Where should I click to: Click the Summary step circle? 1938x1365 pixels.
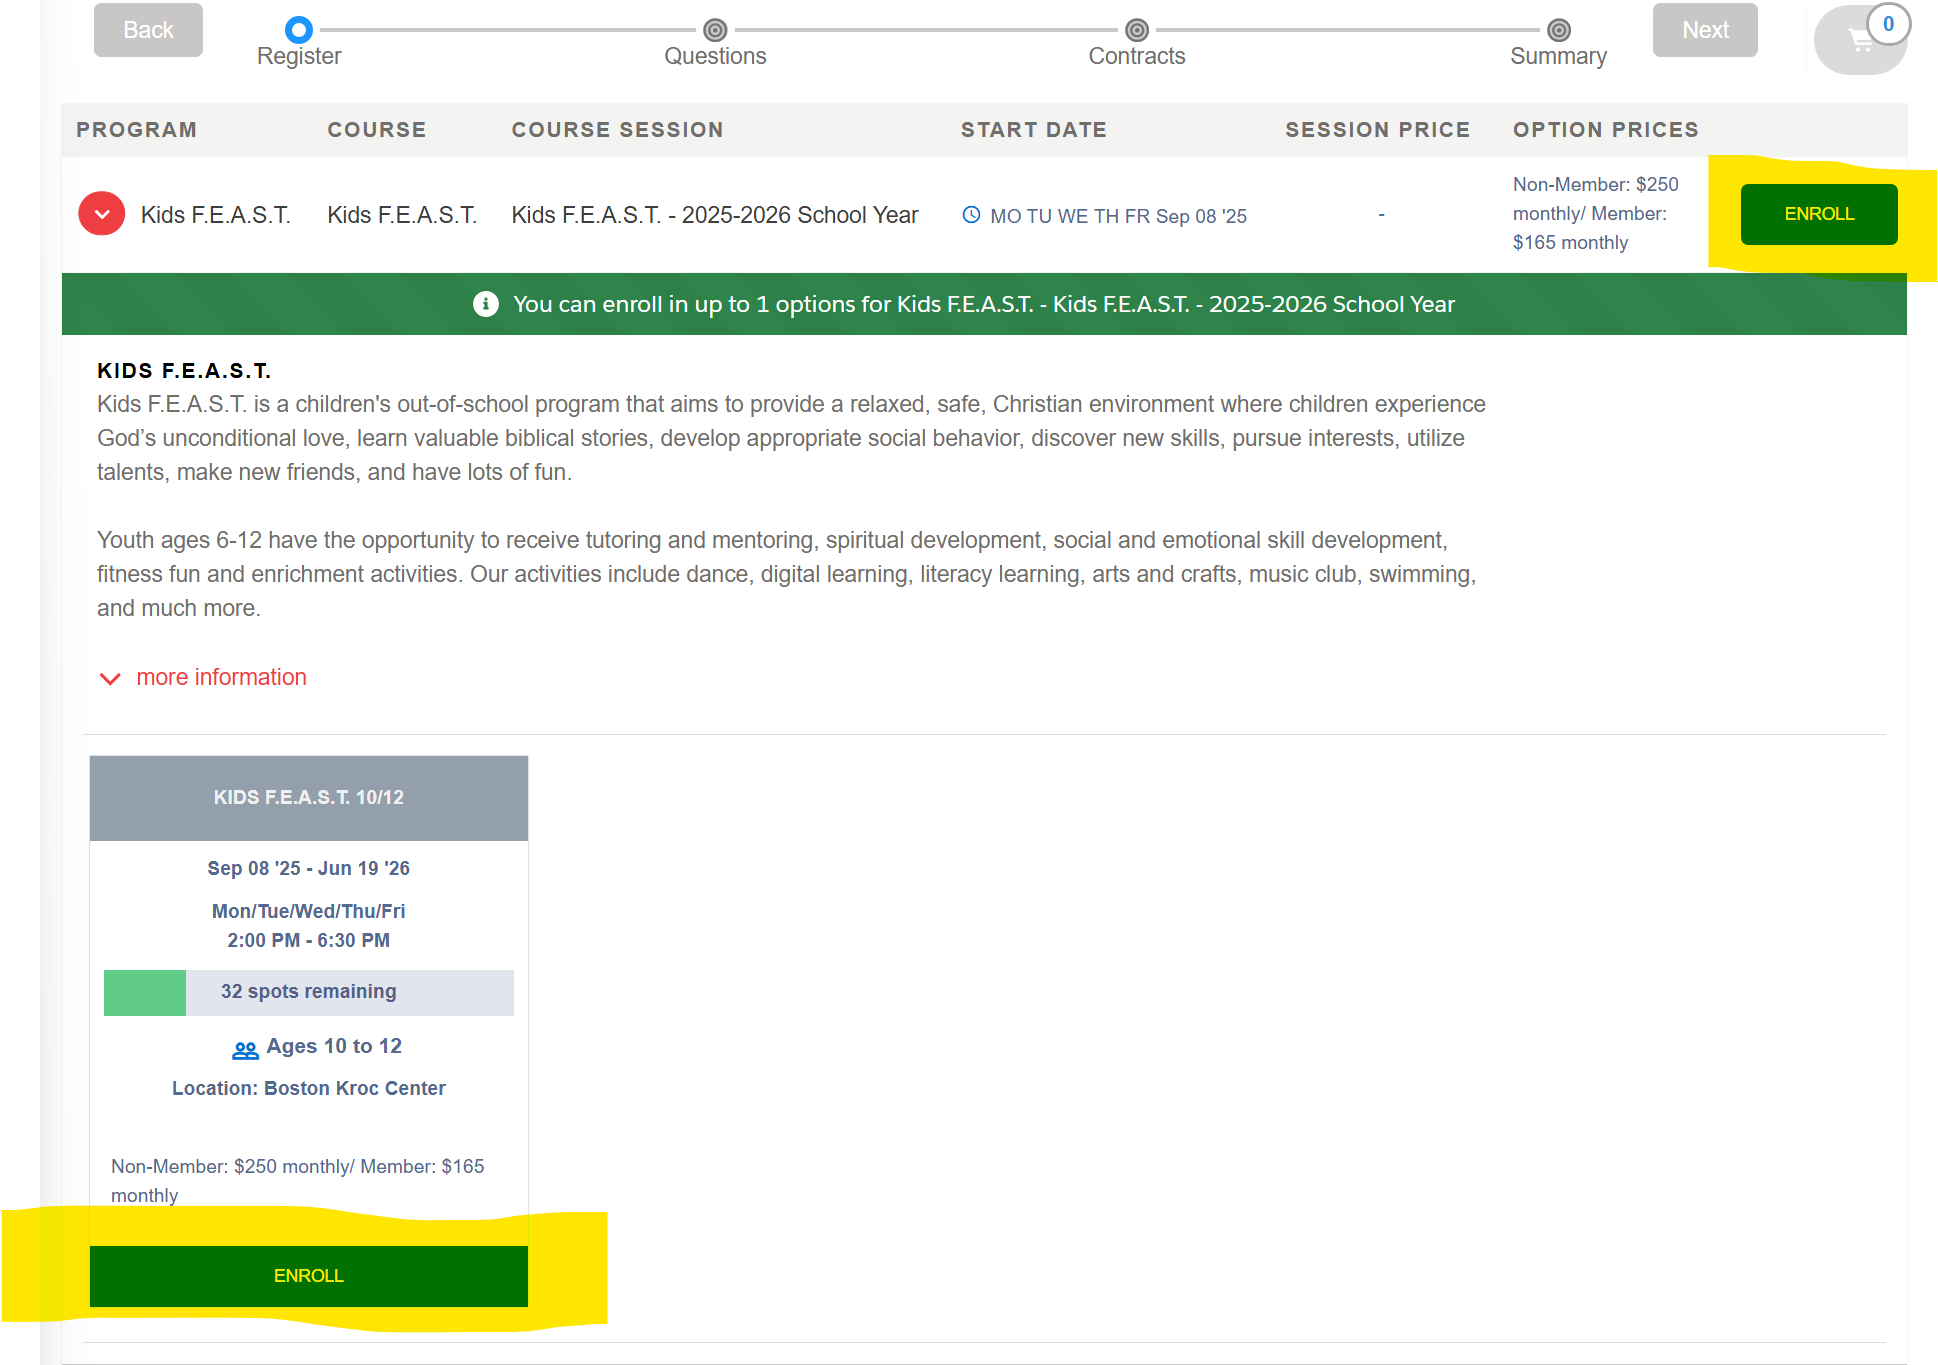tap(1558, 30)
